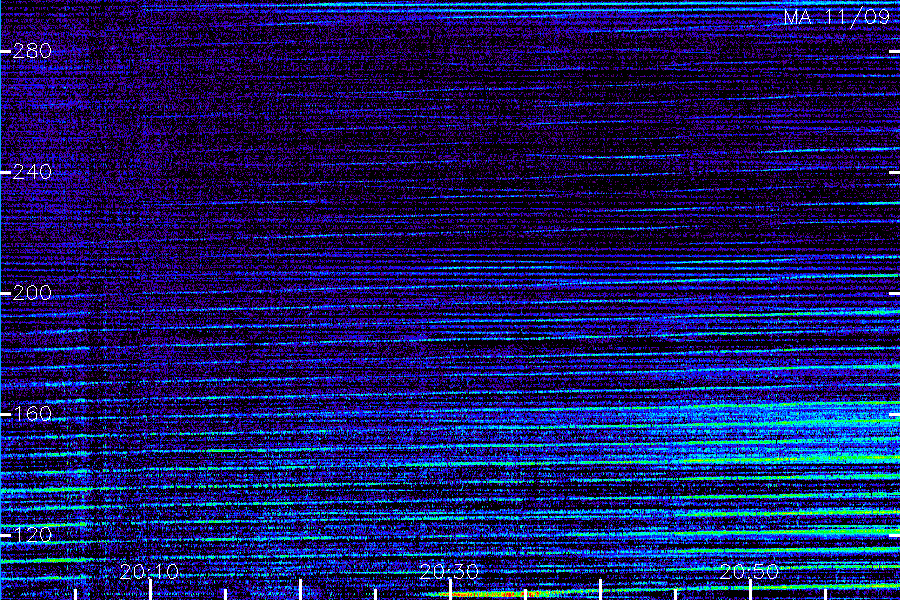
Task: Click the 200 frequency axis label
Action: pyautogui.click(x=32, y=293)
